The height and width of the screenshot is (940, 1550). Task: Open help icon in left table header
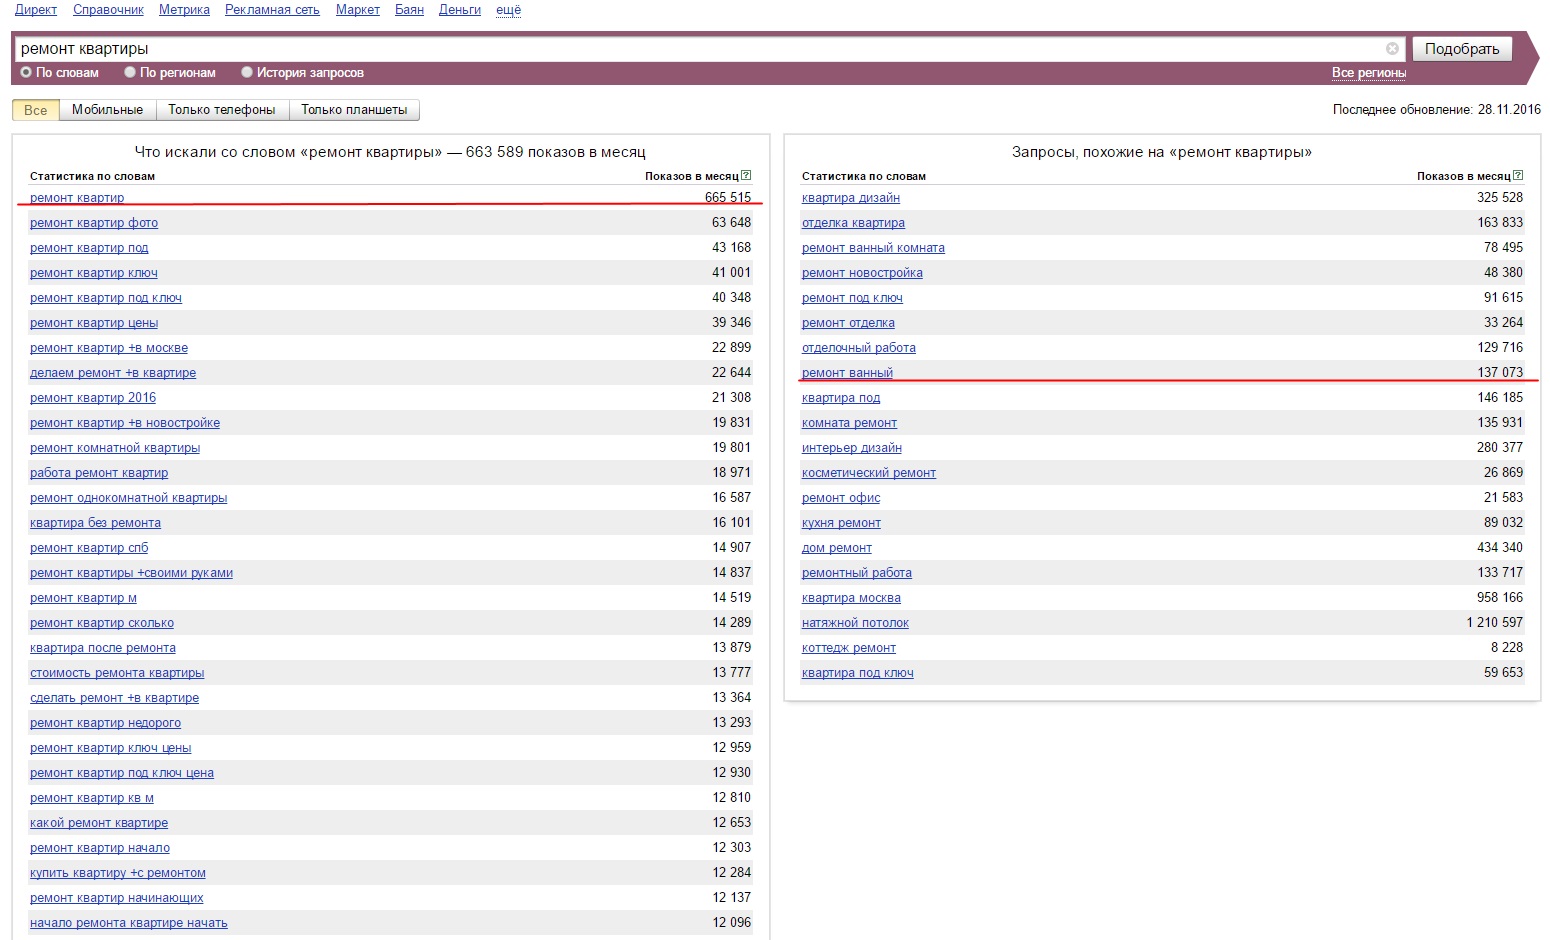pos(746,176)
